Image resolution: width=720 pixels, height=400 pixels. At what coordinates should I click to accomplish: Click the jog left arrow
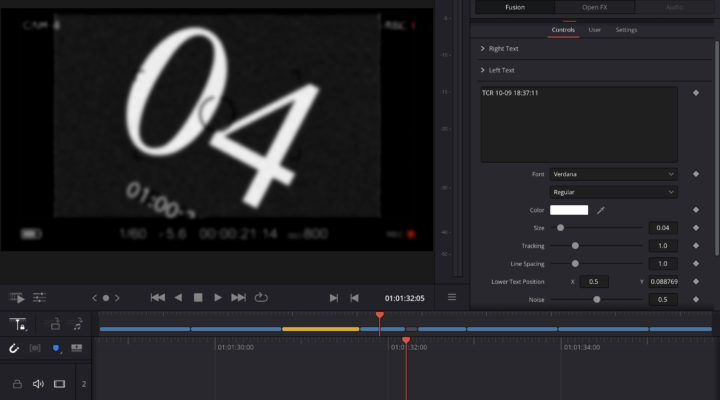(94, 298)
